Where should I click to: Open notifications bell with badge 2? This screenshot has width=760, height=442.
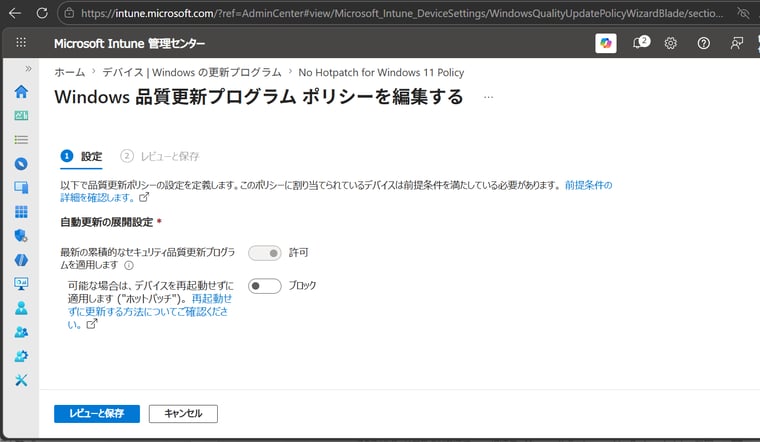pos(640,43)
